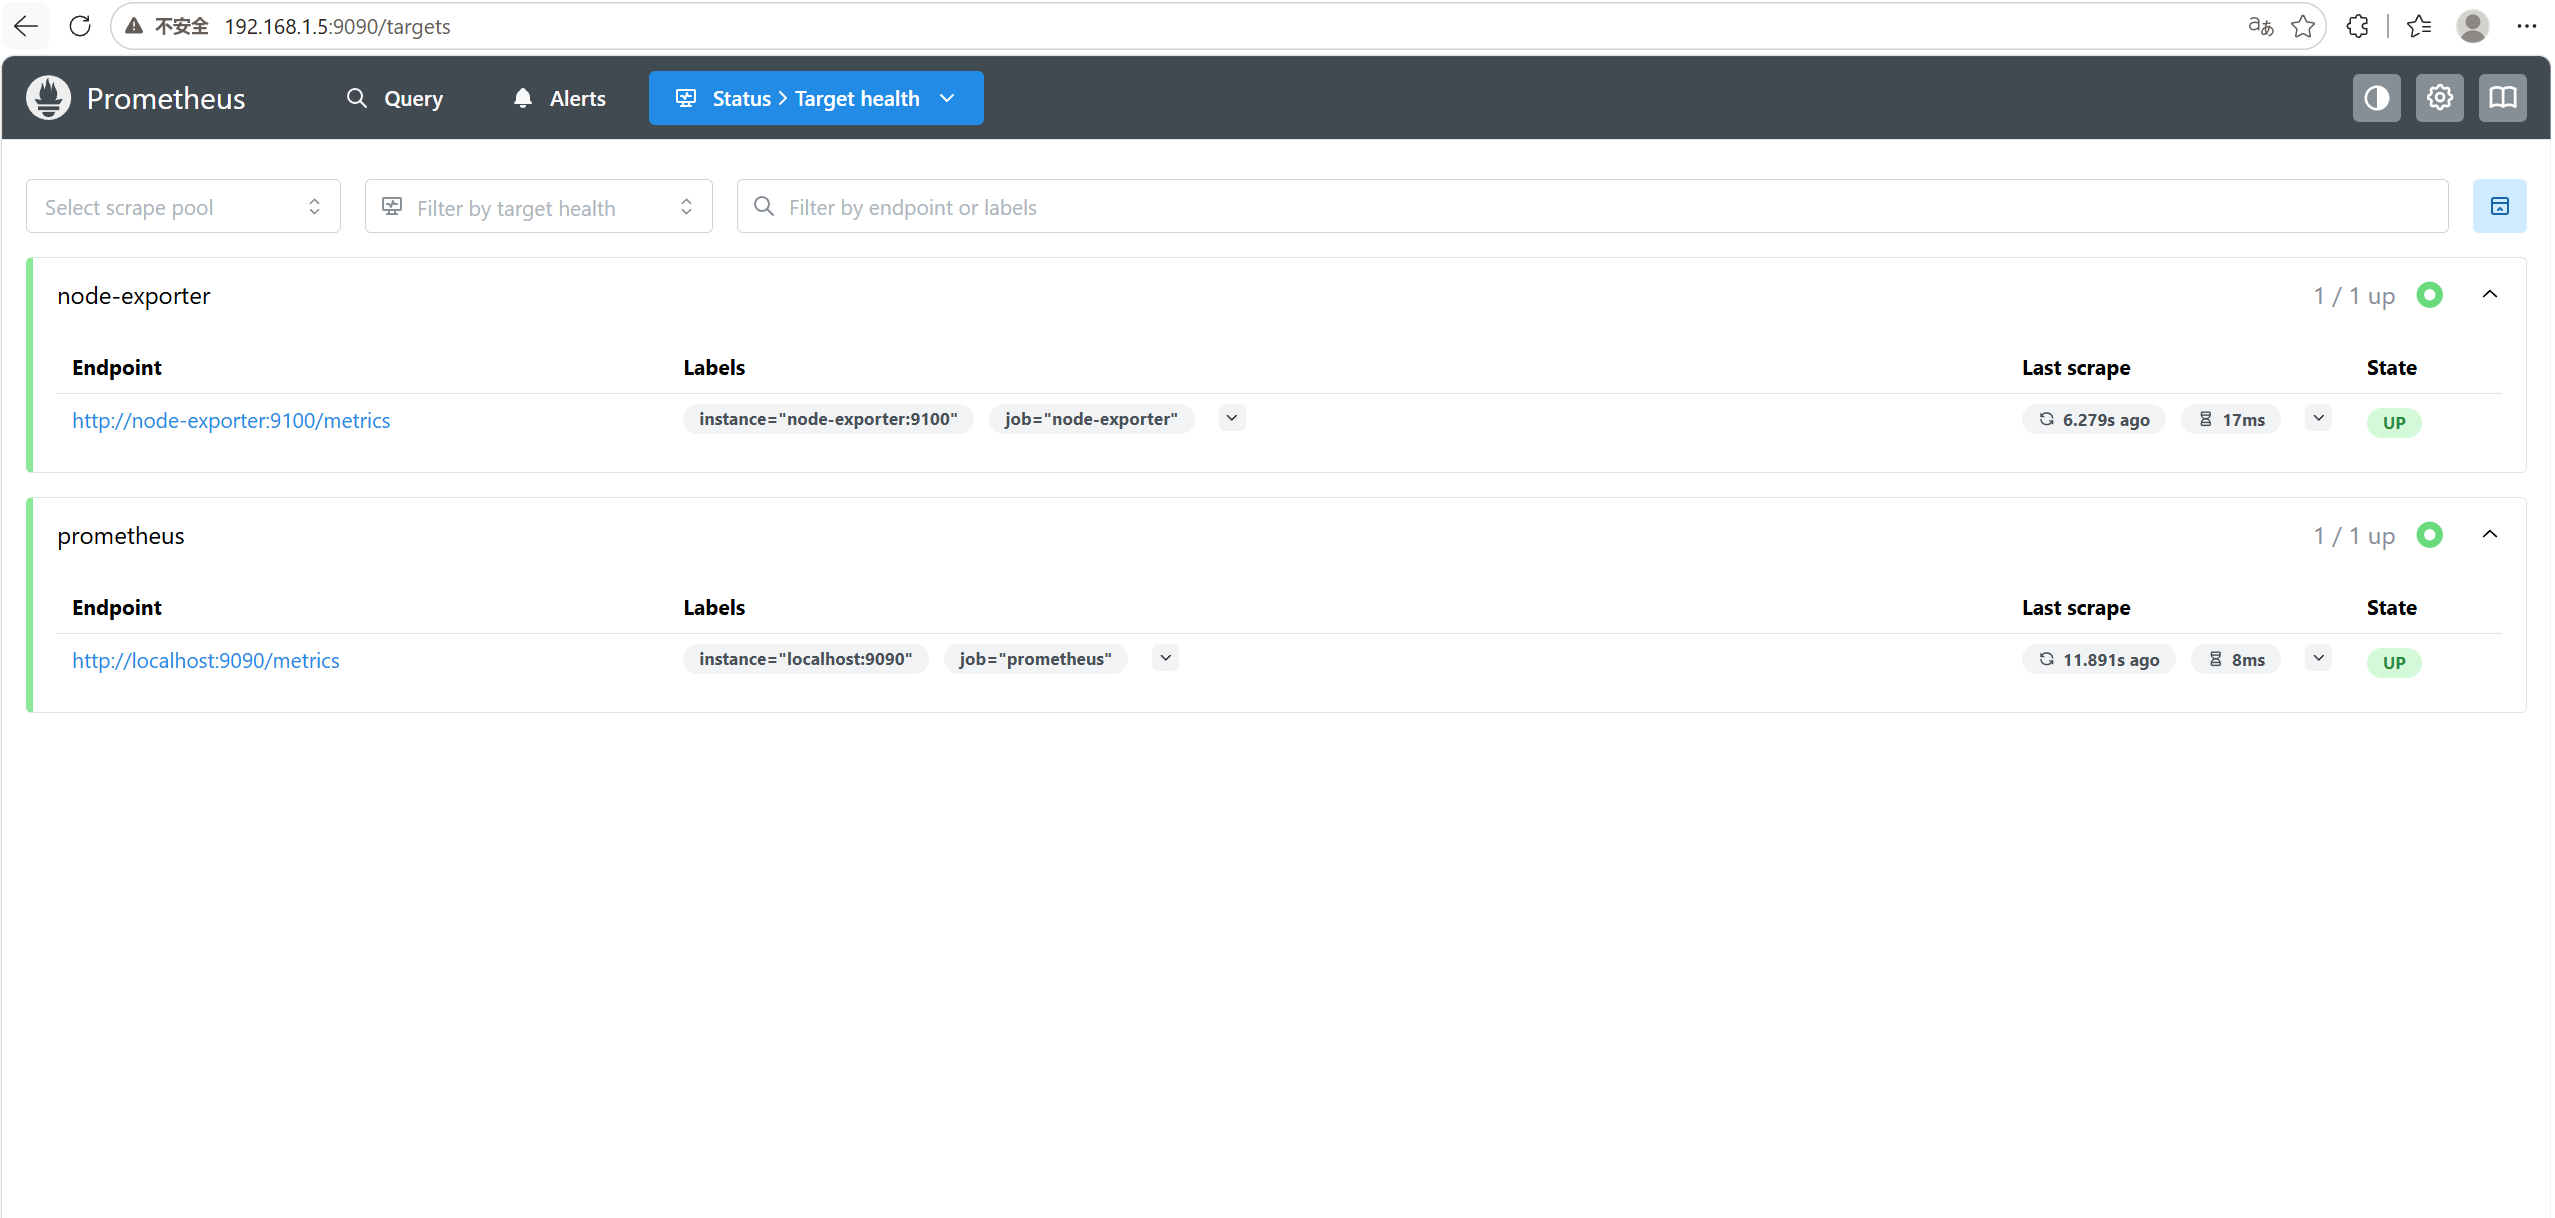Screen dimensions: 2555x1218
Task: Click the collapse all pools button
Action: click(2499, 206)
